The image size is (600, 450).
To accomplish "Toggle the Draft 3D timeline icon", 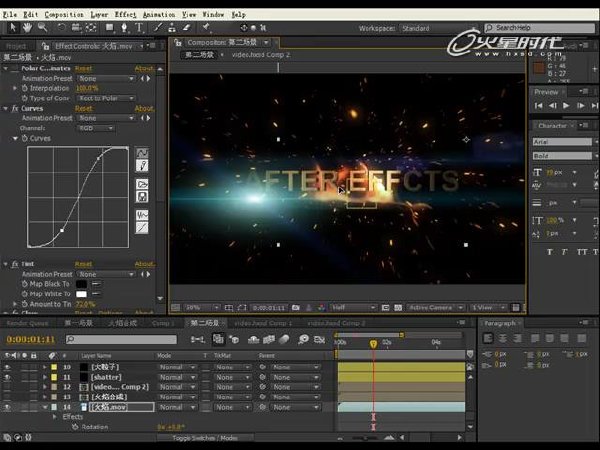I will (234, 339).
